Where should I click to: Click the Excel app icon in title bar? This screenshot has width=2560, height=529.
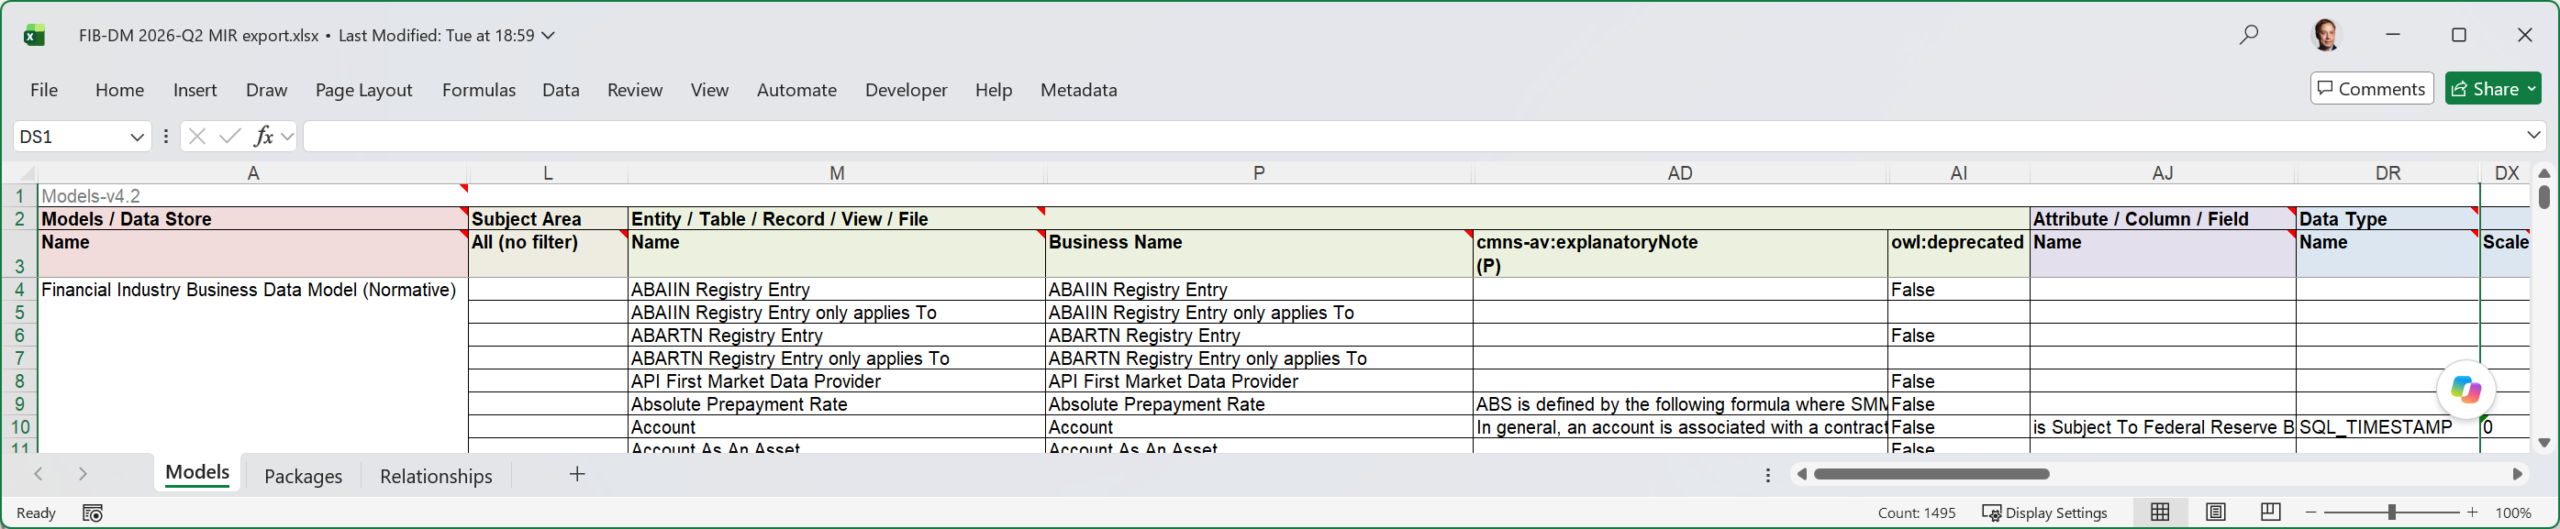pyautogui.click(x=35, y=35)
